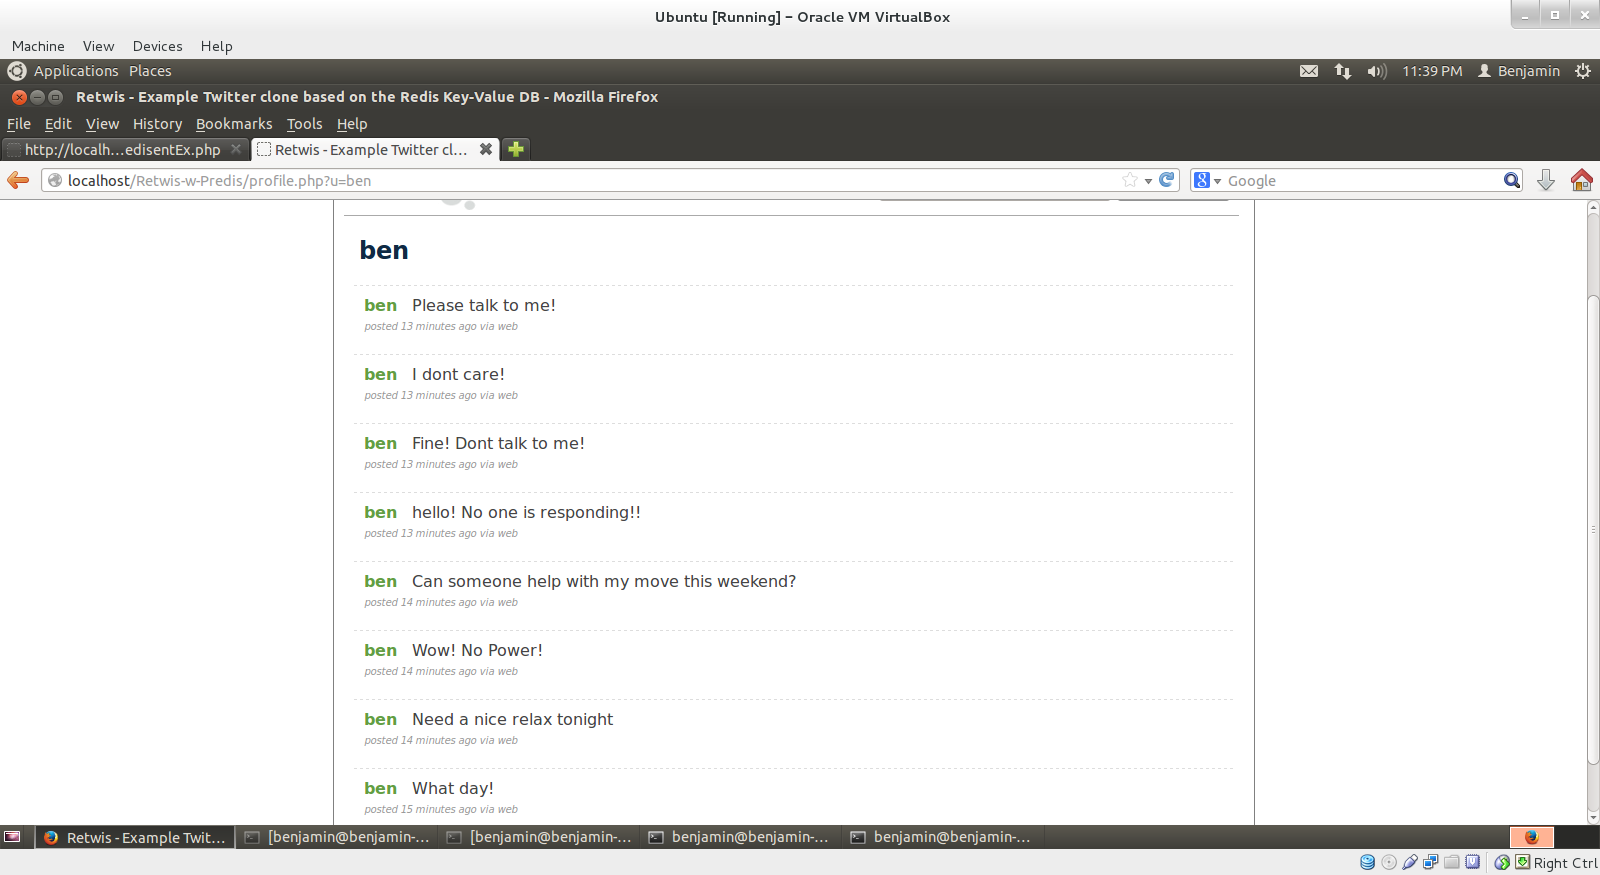Go to the Firefox home page

1582,180
